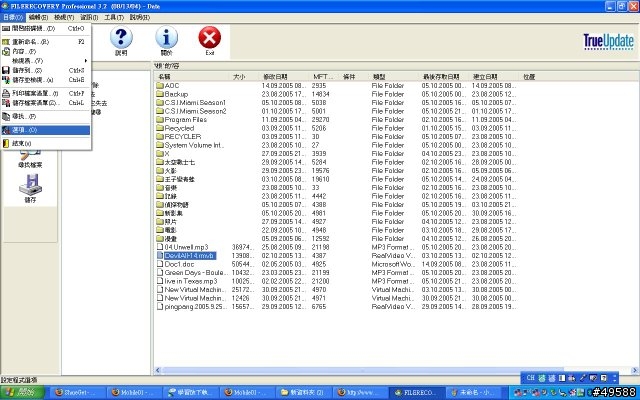Open the 編輯(E) menu
Viewport: 640px width, 400px height.
[x=38, y=17]
